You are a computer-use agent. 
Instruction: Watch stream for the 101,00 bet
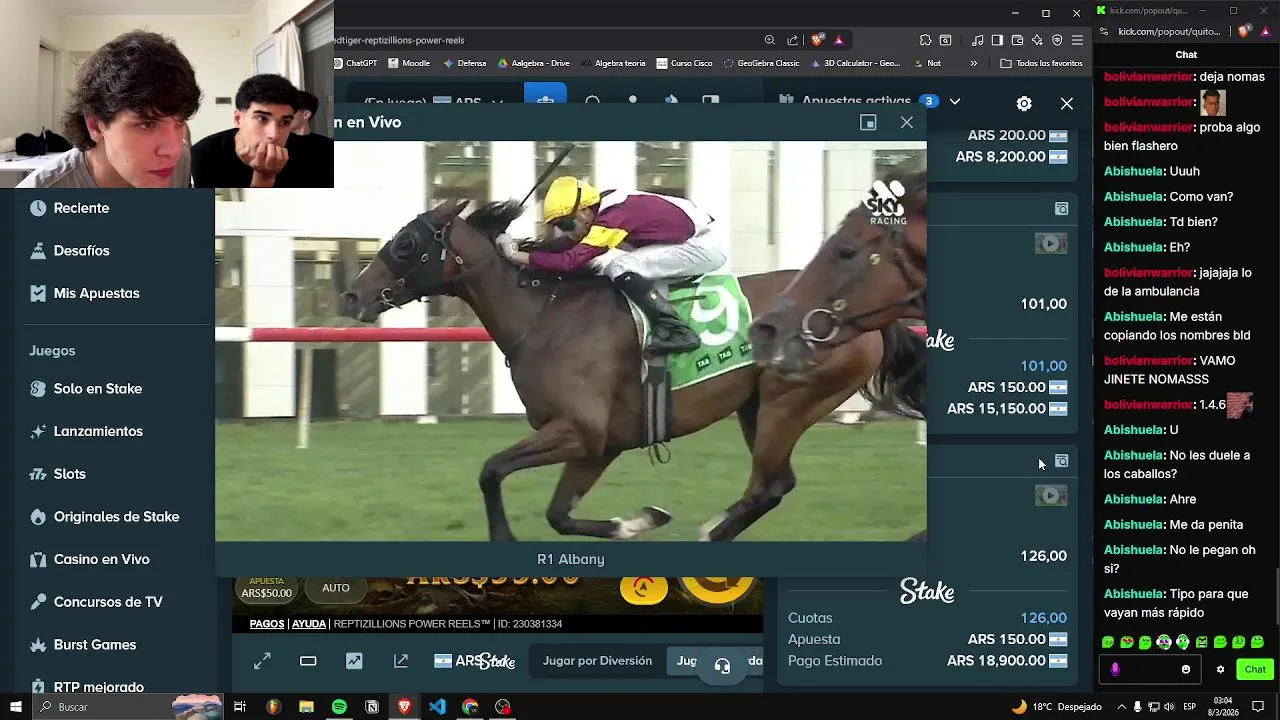[1050, 243]
